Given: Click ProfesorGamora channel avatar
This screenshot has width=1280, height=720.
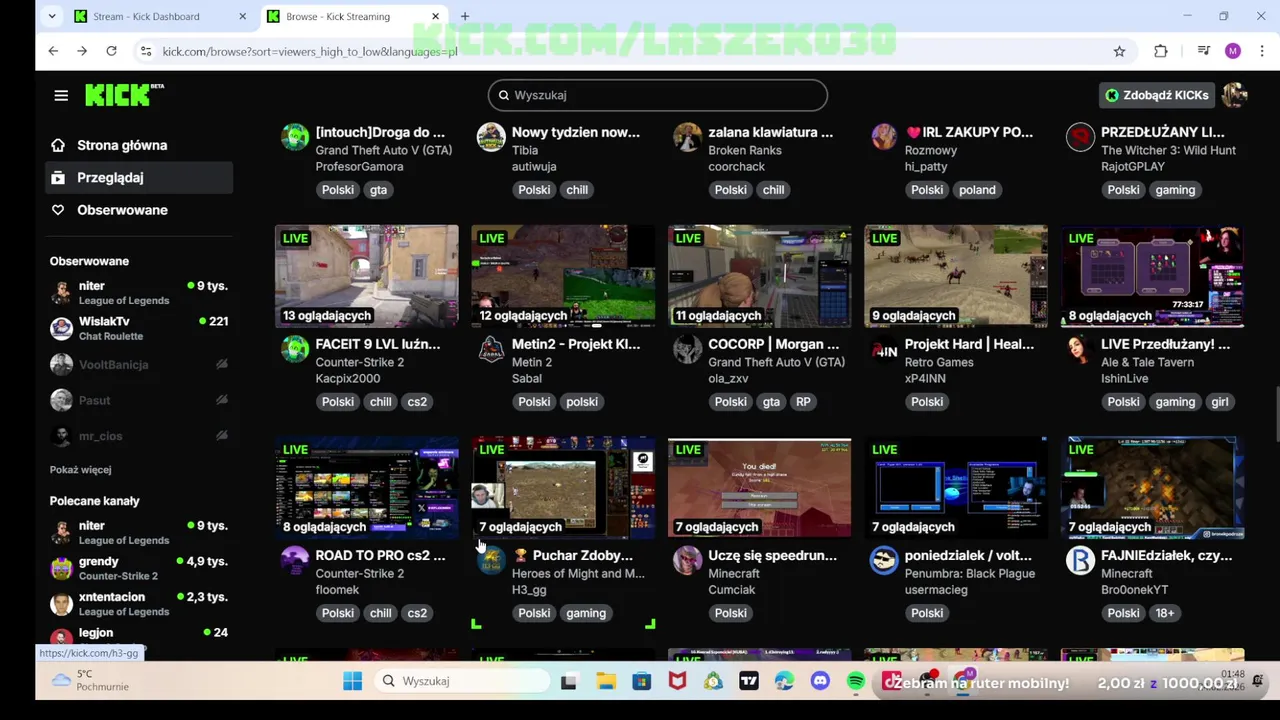Looking at the screenshot, I should pyautogui.click(x=295, y=137).
